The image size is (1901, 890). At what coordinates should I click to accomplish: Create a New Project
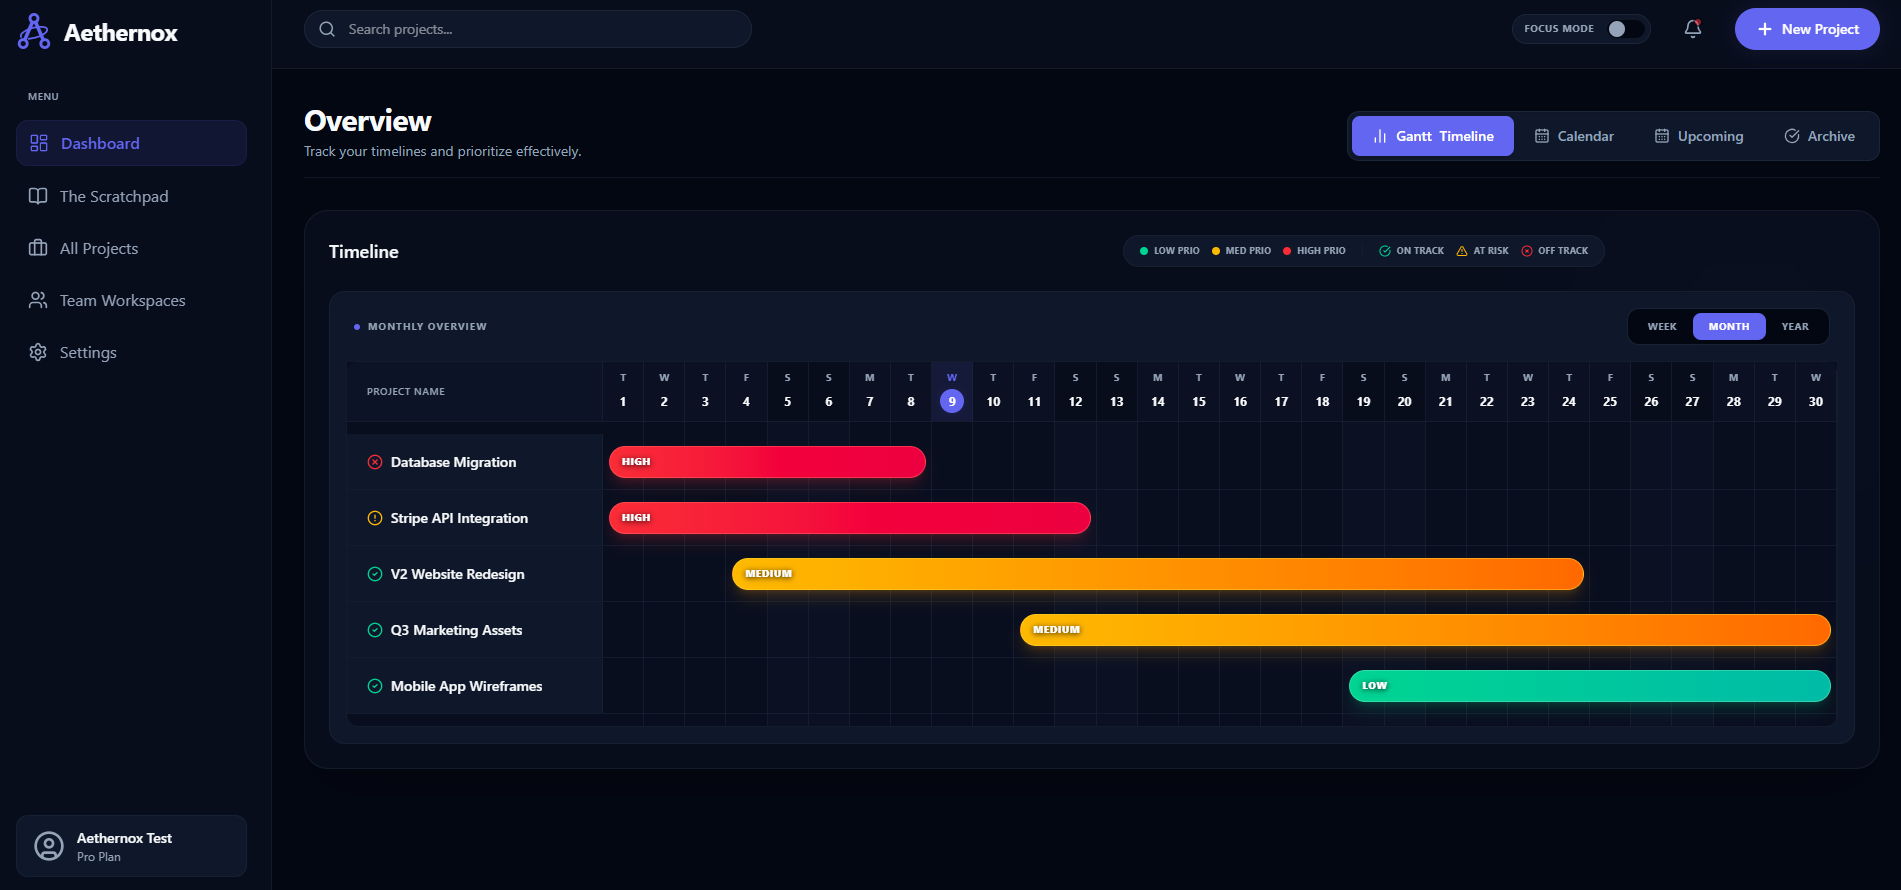1807,29
